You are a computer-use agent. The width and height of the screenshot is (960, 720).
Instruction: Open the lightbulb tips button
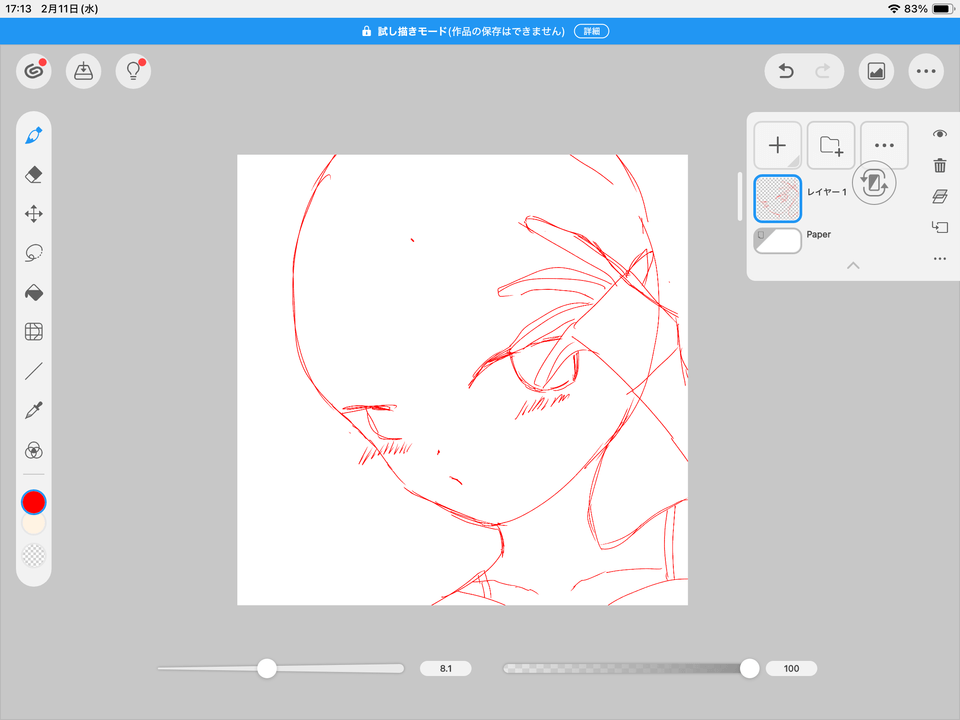[133, 71]
